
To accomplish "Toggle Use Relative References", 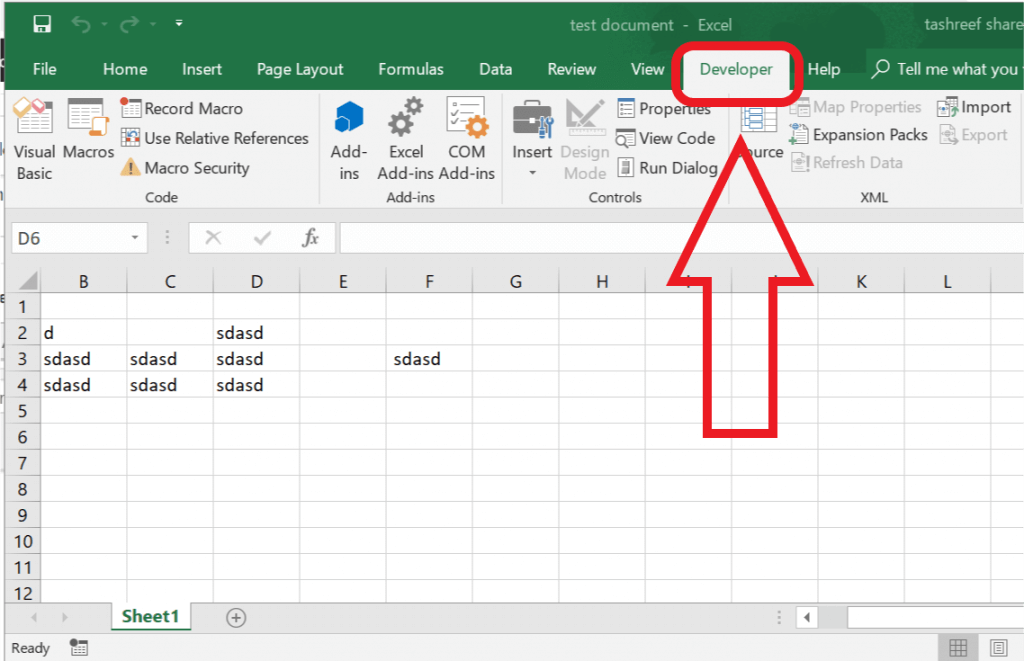I will [215, 138].
